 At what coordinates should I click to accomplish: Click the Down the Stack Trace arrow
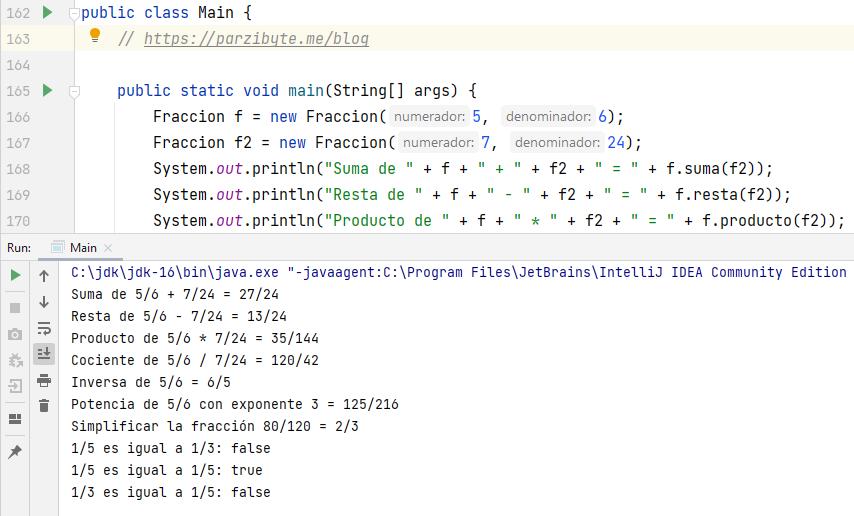click(44, 302)
